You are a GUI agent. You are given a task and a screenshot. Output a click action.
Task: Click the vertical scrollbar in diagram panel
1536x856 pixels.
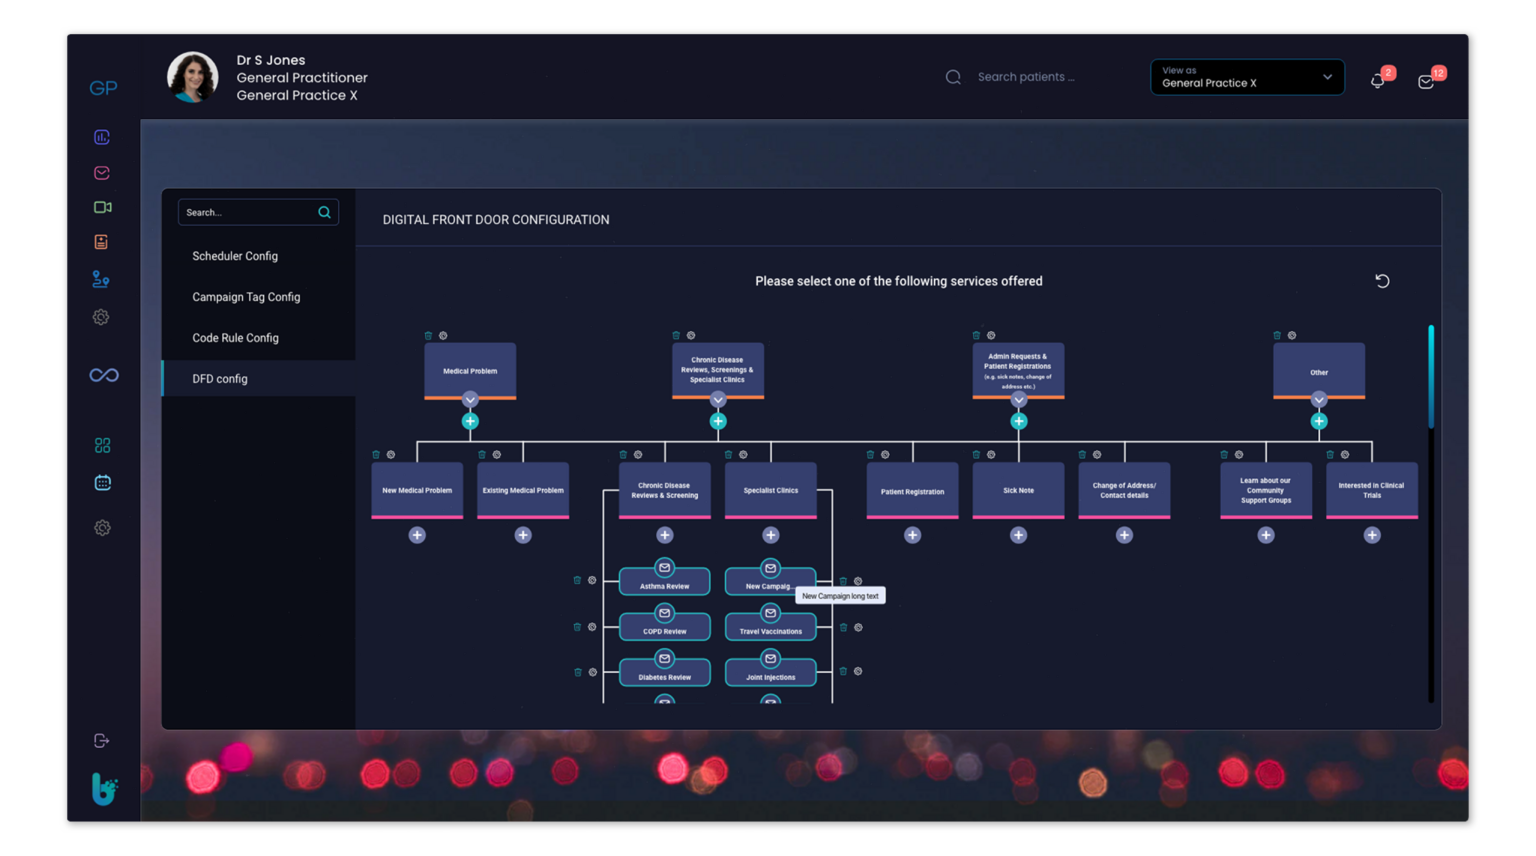point(1431,377)
